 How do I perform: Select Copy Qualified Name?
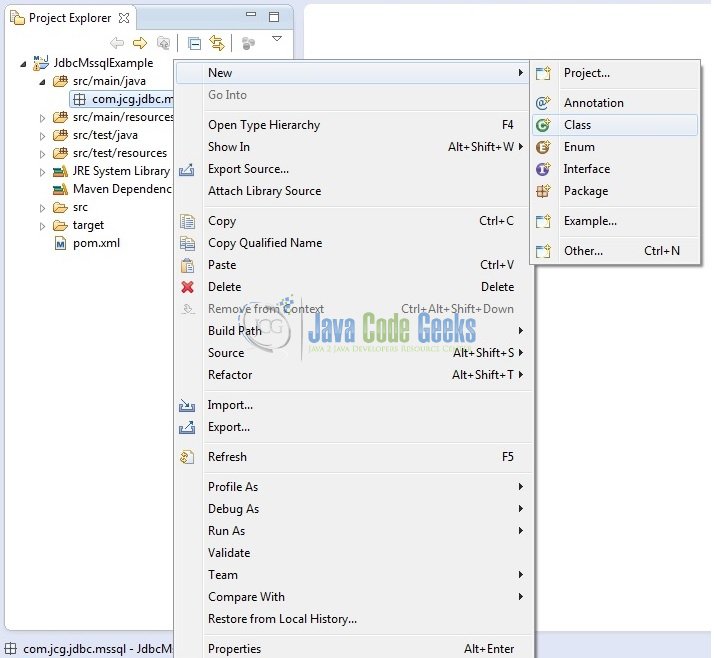coord(353,243)
